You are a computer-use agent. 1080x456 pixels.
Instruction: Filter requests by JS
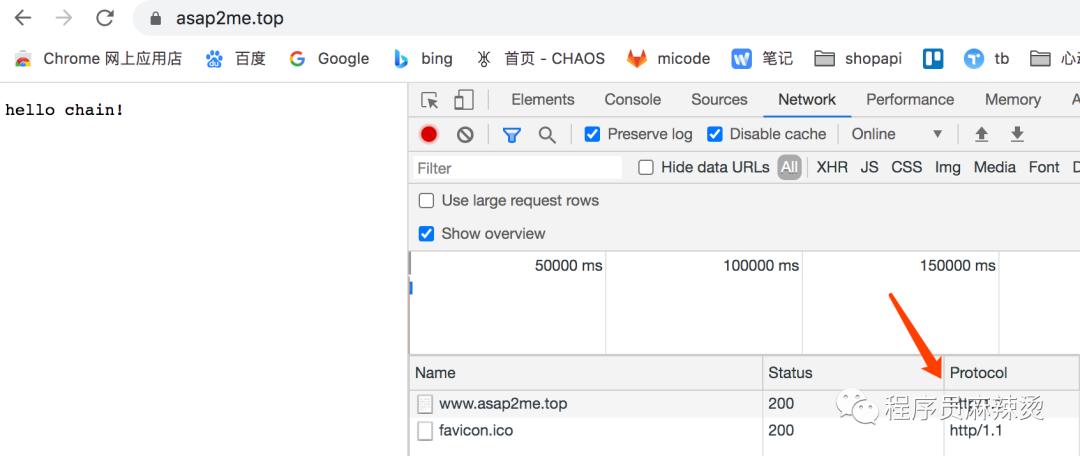click(869, 167)
